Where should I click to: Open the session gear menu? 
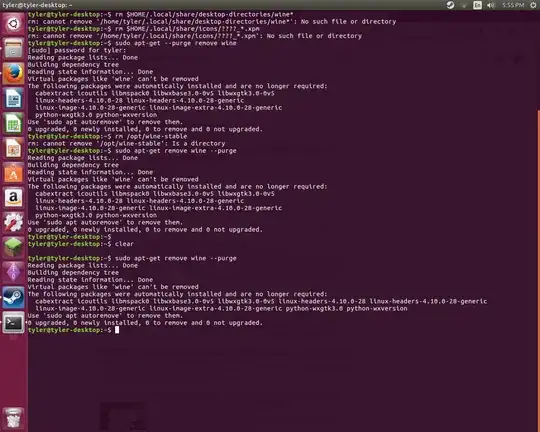533,5
